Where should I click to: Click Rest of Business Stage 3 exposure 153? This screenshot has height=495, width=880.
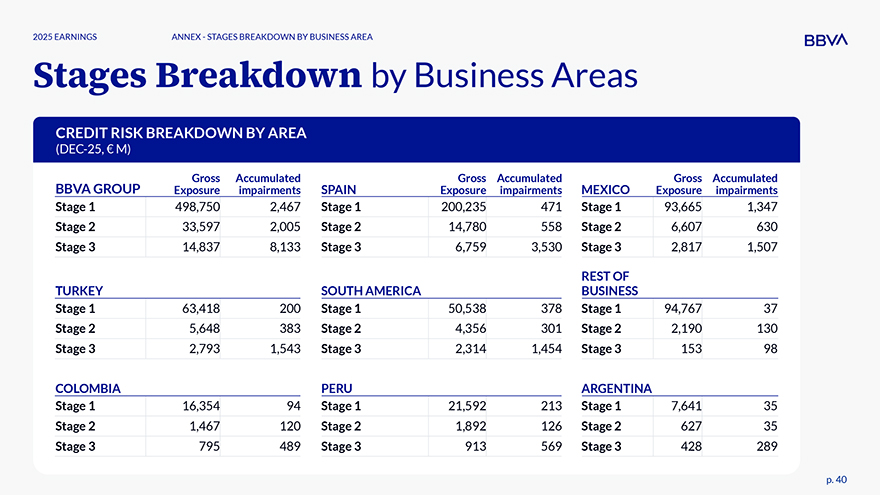point(691,349)
